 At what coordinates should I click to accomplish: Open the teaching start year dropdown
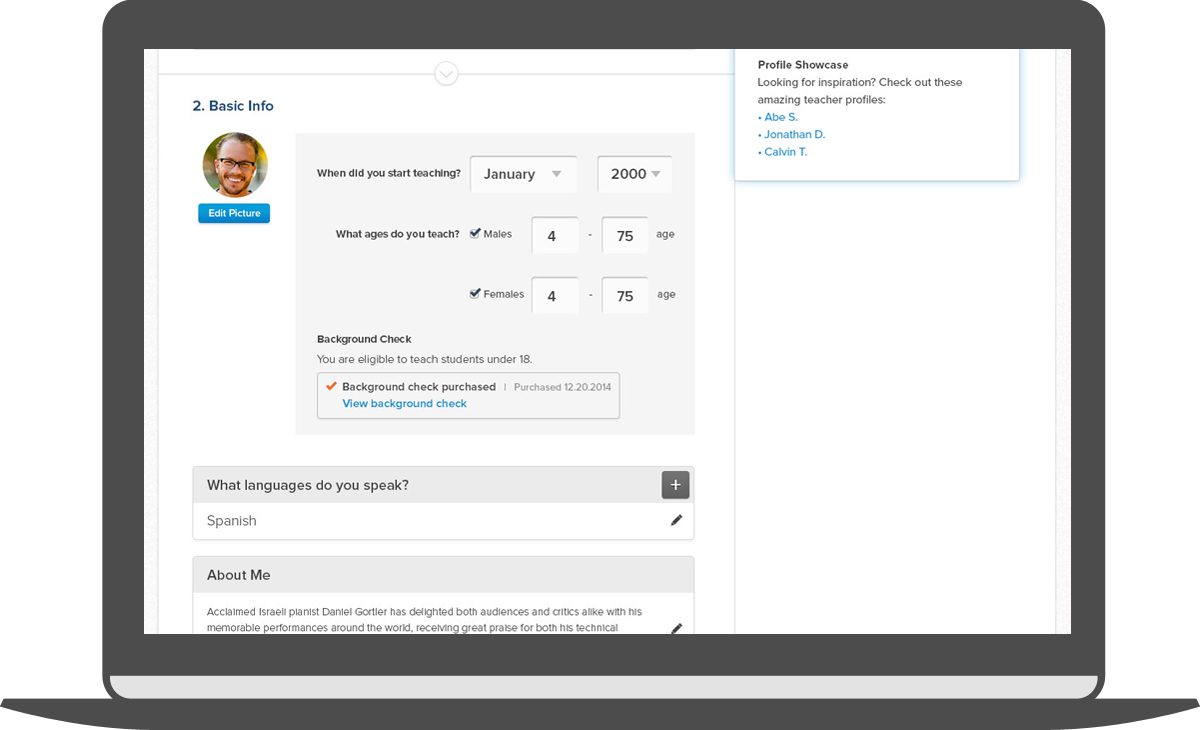634,173
